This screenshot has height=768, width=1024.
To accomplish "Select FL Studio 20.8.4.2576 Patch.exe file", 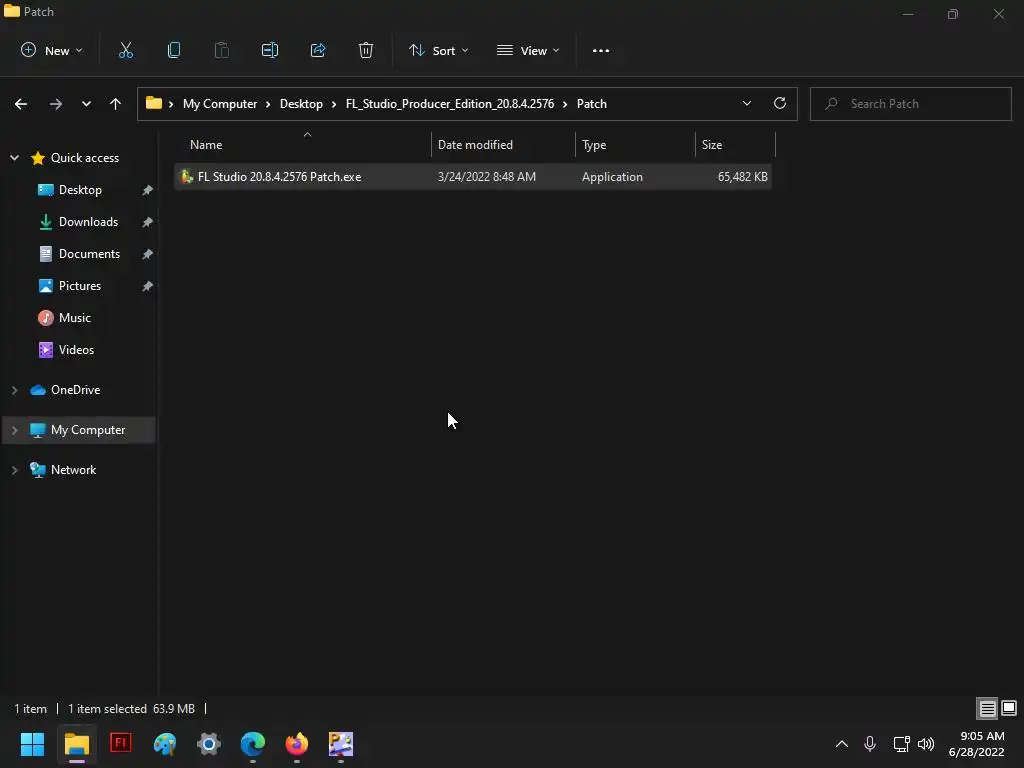I will (x=473, y=176).
